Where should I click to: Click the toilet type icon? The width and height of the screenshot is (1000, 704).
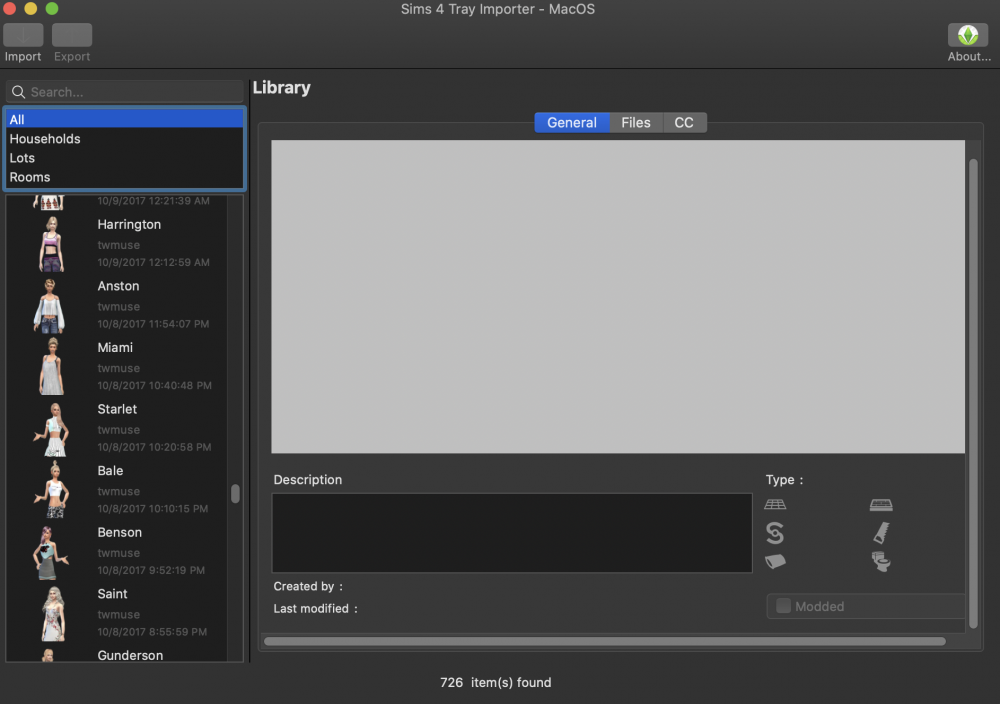tap(881, 561)
